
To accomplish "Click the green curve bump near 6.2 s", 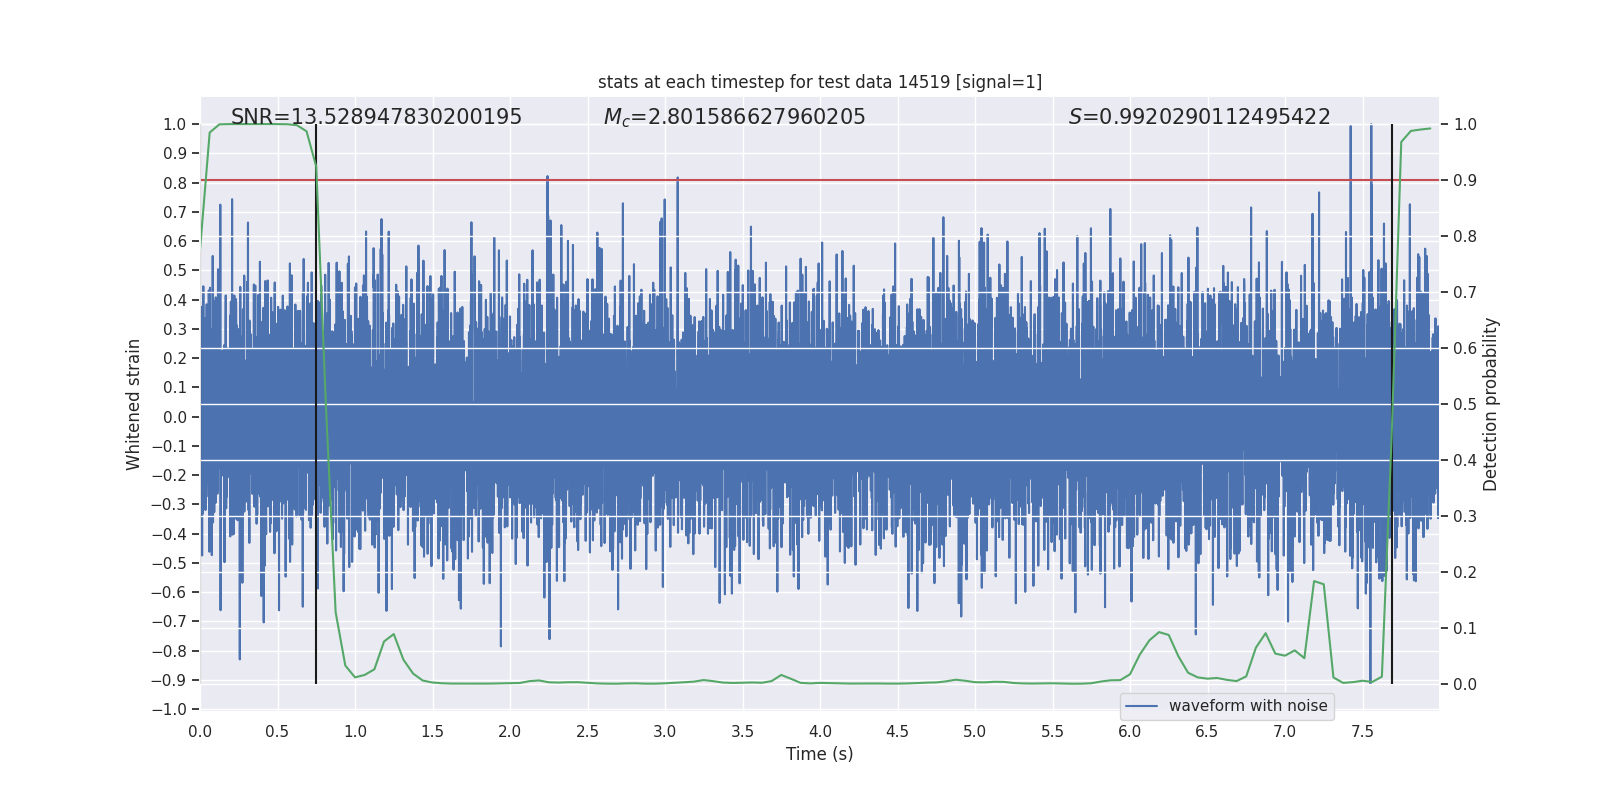I will [1159, 632].
